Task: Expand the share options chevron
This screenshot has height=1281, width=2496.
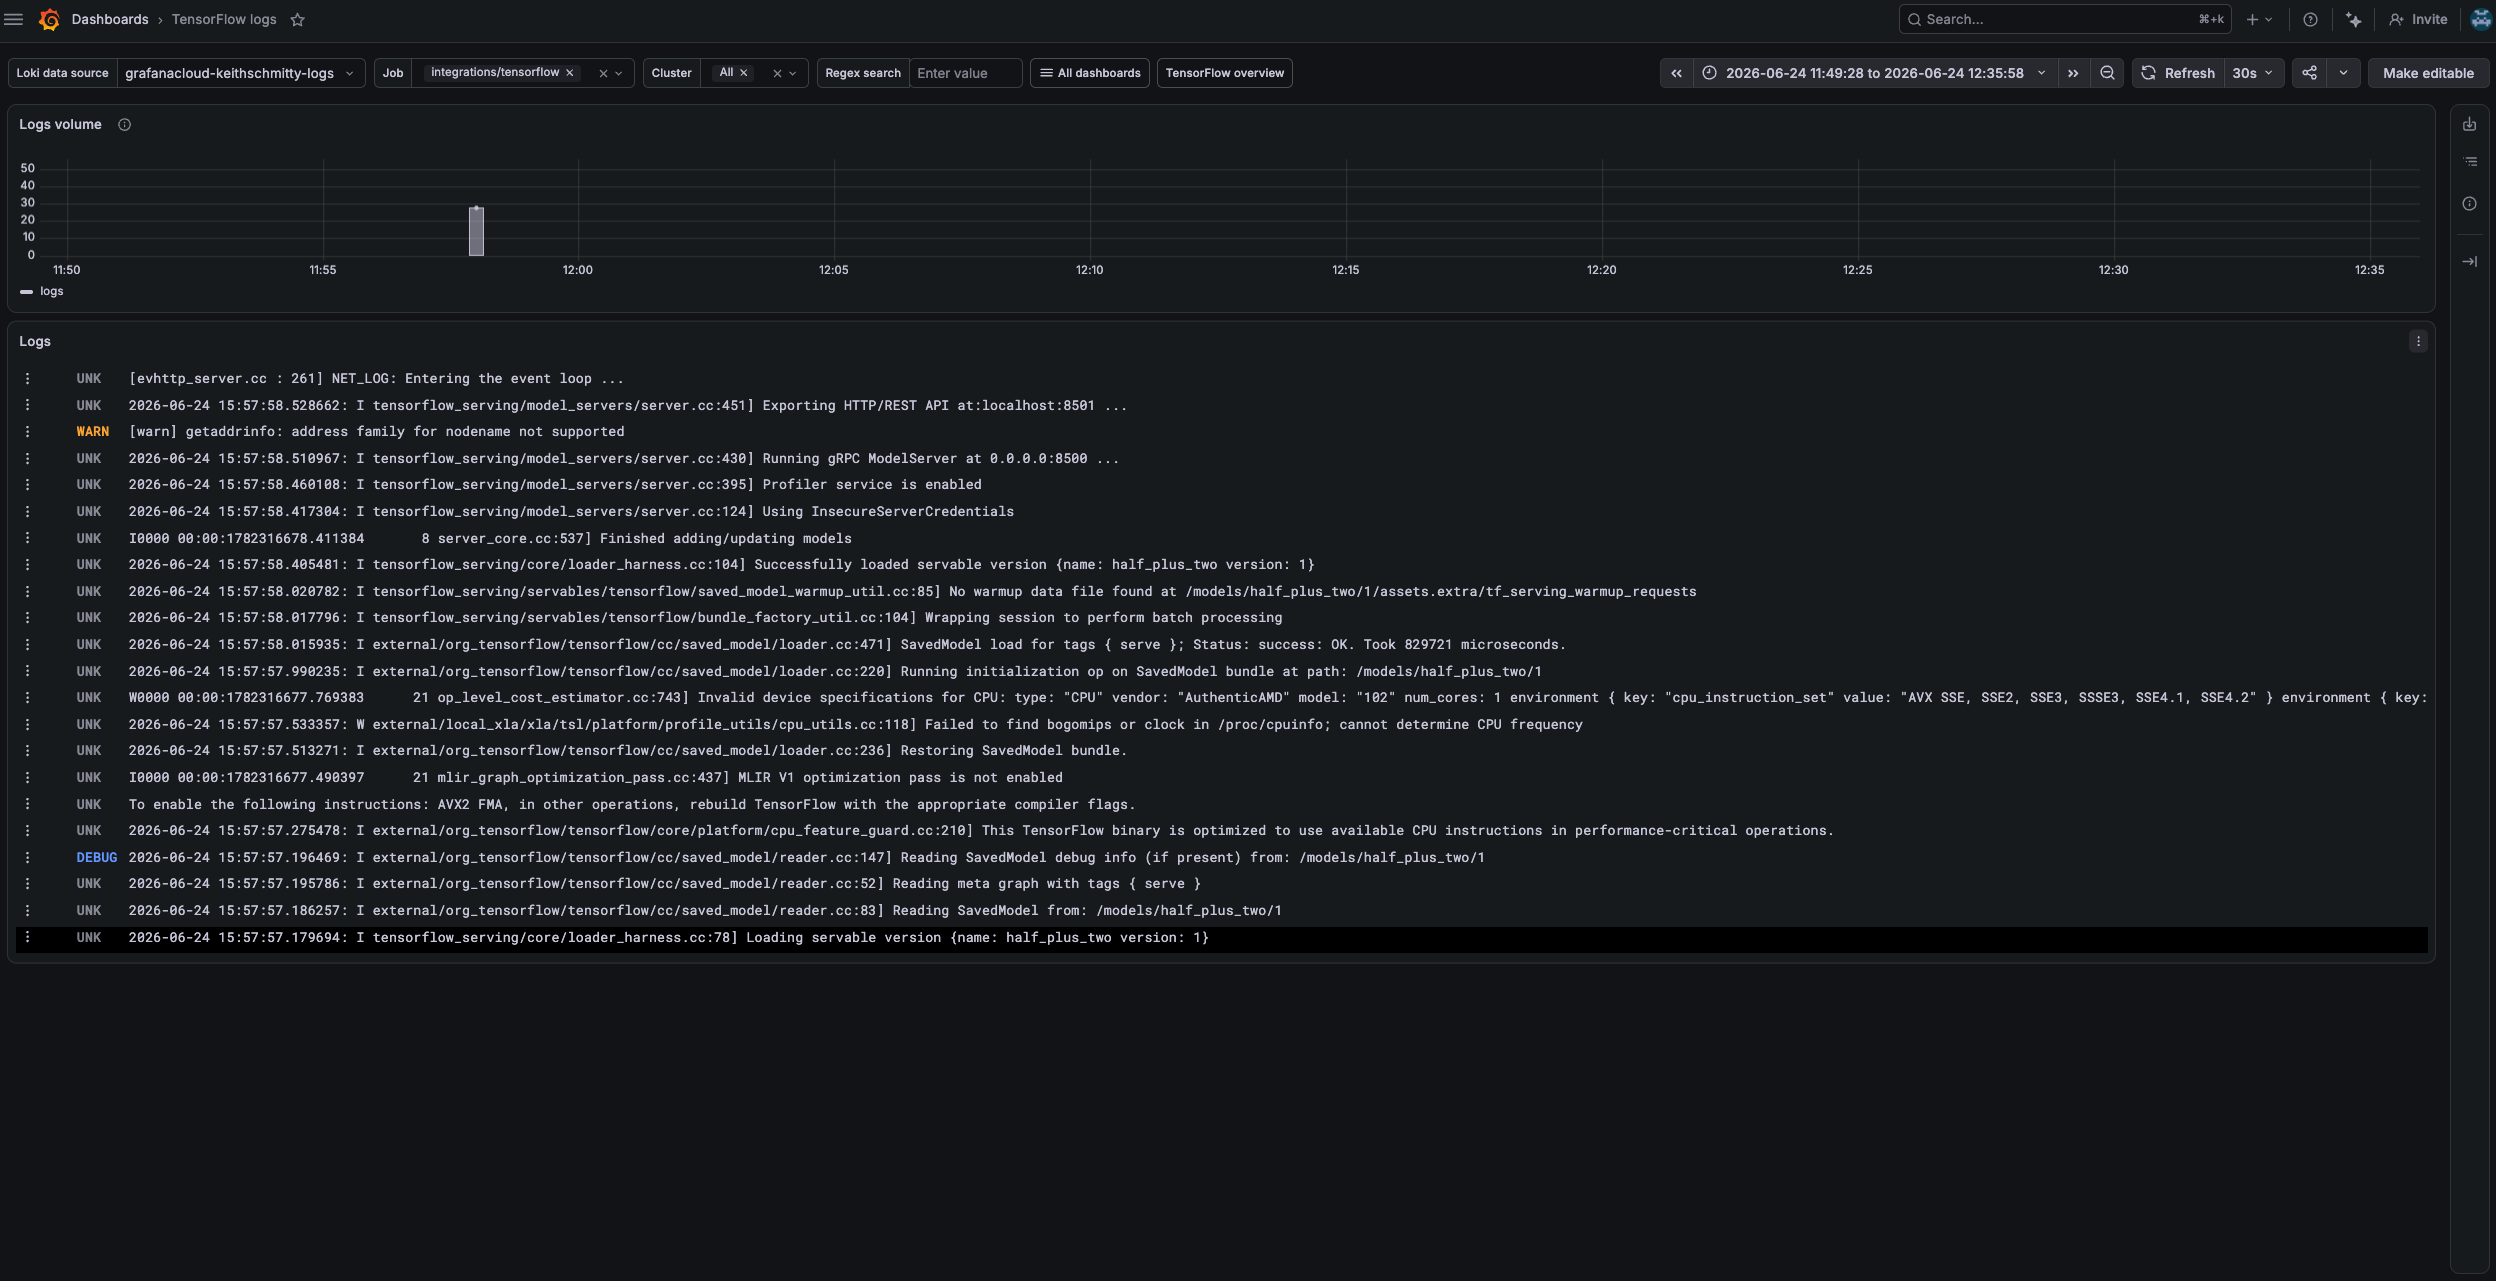Action: [2343, 73]
